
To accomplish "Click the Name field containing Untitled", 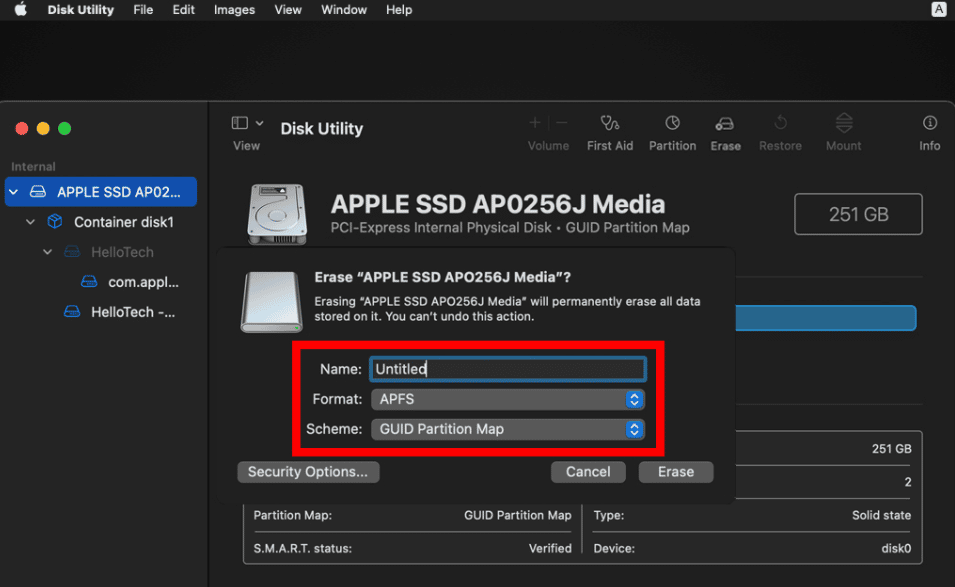I will [507, 369].
